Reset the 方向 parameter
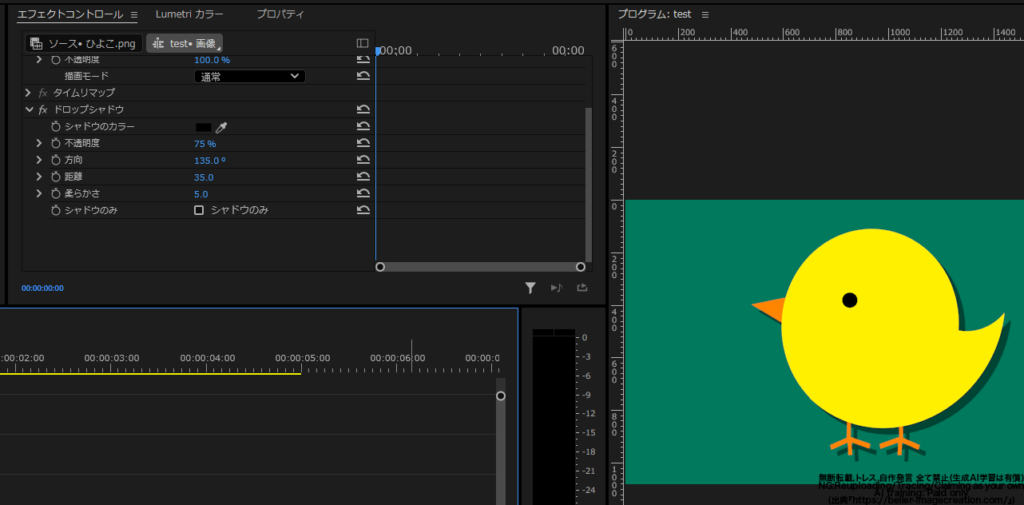The image size is (1024, 505). click(363, 160)
